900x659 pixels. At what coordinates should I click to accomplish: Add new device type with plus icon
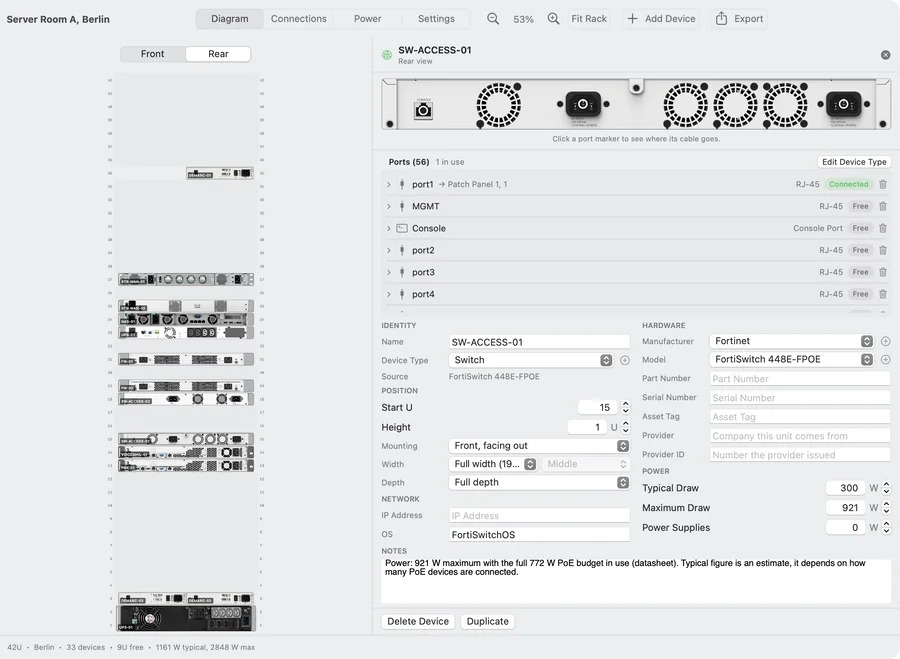[624, 360]
